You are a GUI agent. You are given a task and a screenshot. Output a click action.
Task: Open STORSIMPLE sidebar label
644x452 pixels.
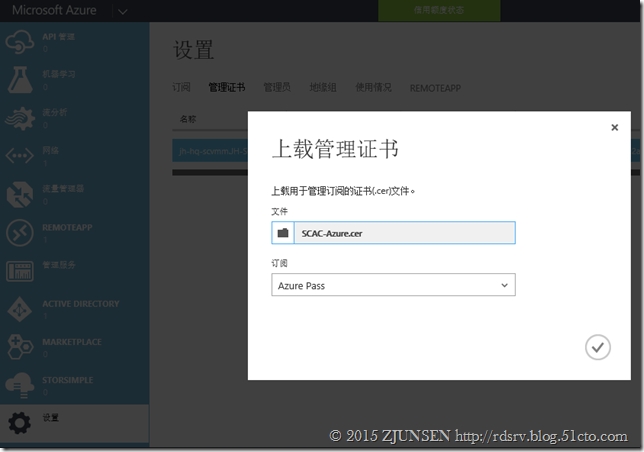tap(67, 380)
